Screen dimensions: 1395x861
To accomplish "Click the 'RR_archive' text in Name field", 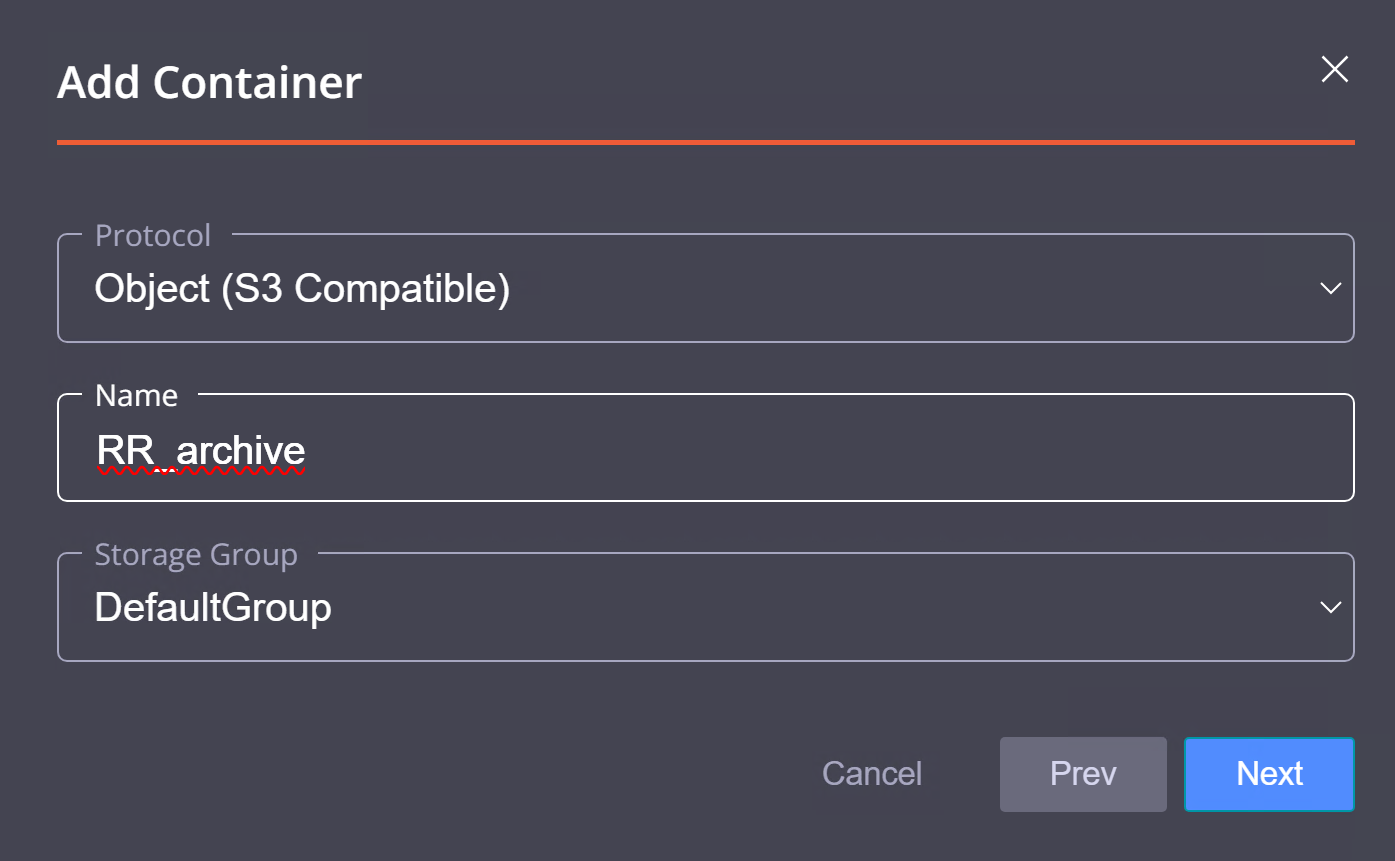I will 201,451.
